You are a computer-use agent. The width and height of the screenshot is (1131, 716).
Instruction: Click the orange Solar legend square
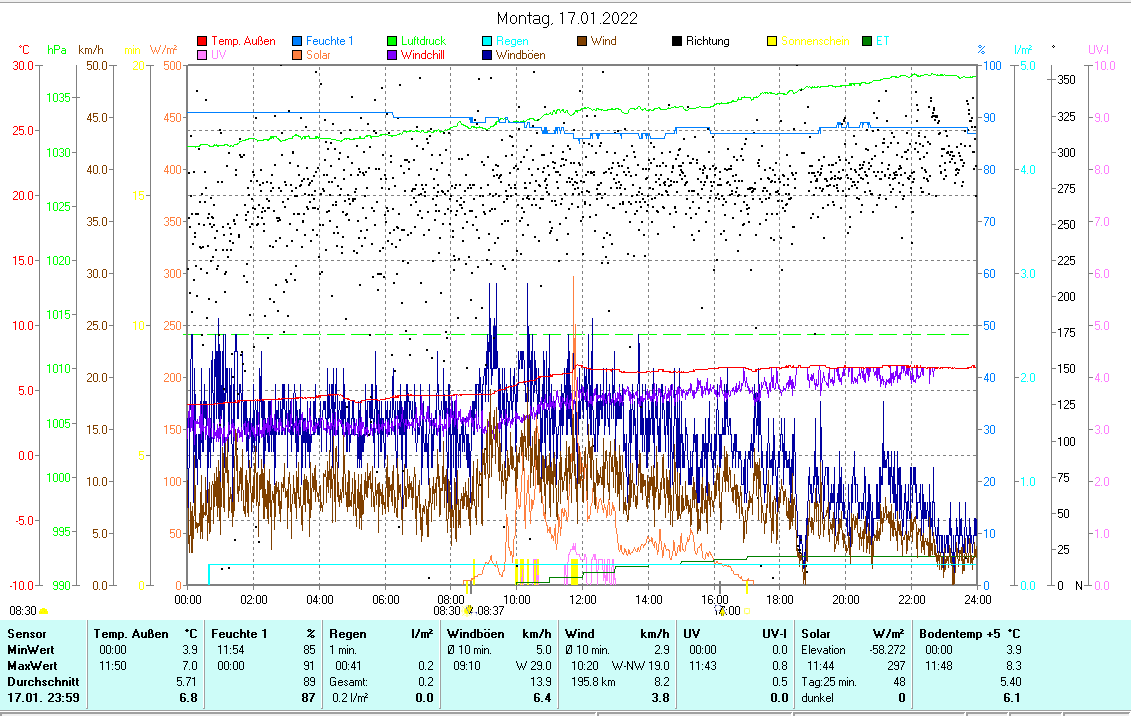[x=297, y=55]
